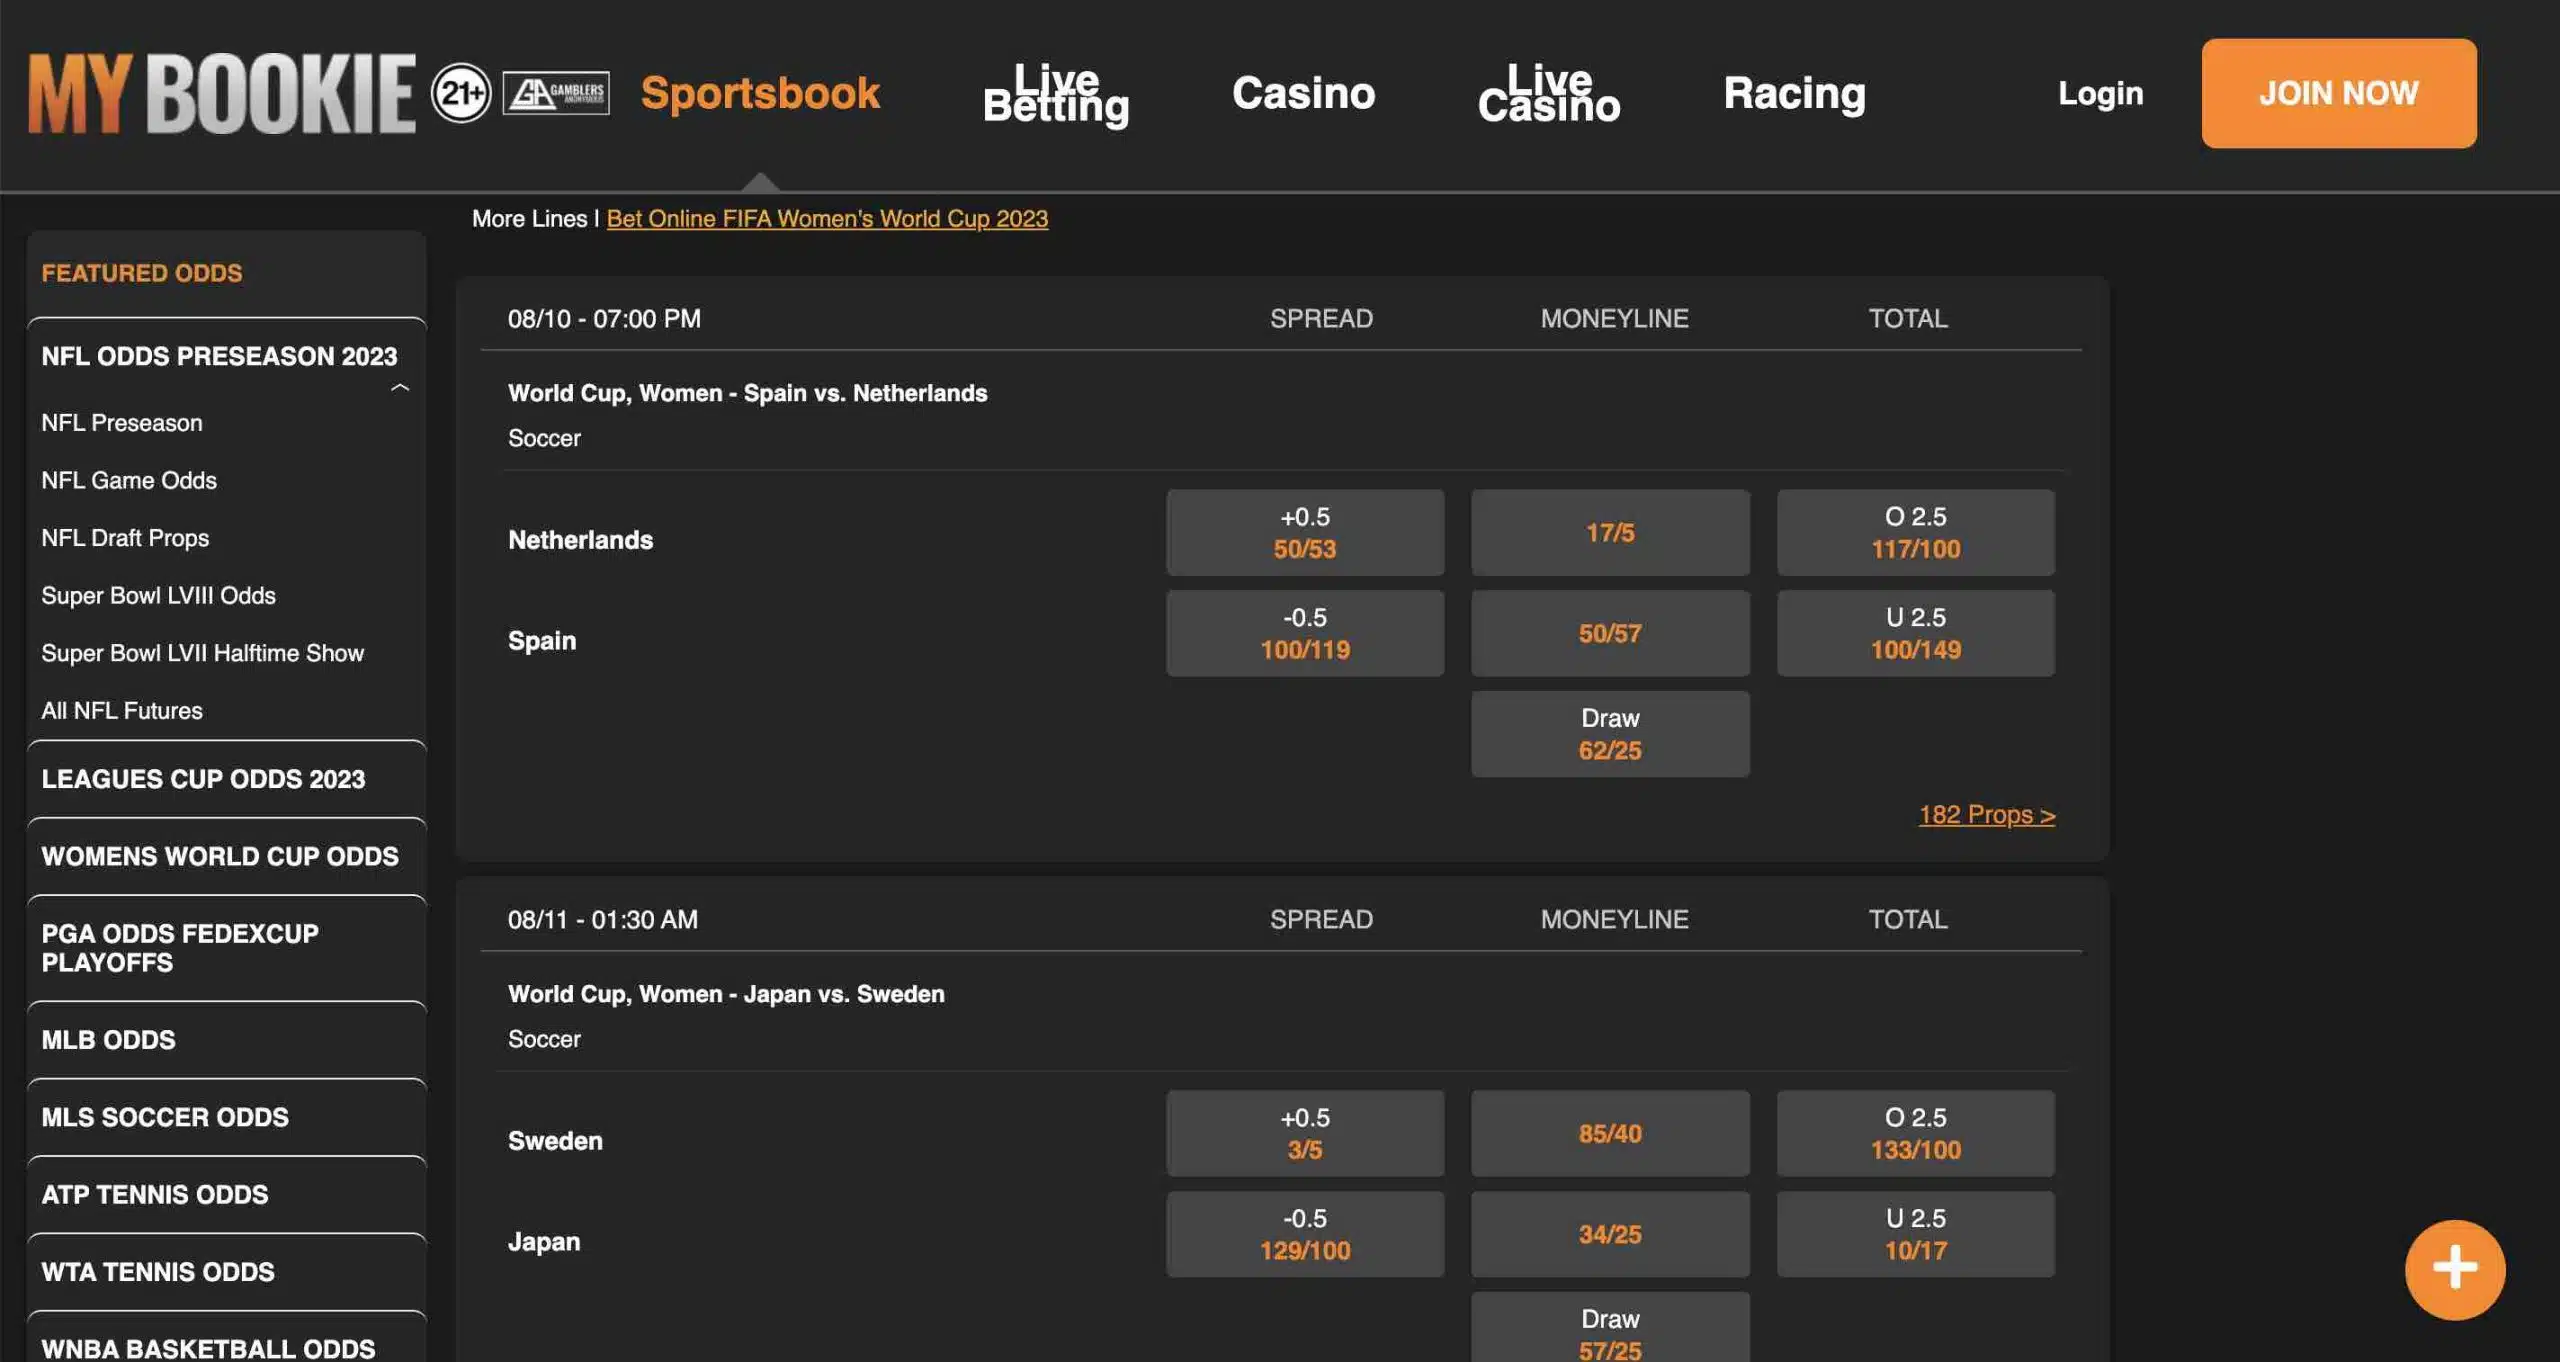Select Draw 62/25 for Spain vs. Netherlands
Image resolution: width=2560 pixels, height=1362 pixels.
pyautogui.click(x=1610, y=734)
